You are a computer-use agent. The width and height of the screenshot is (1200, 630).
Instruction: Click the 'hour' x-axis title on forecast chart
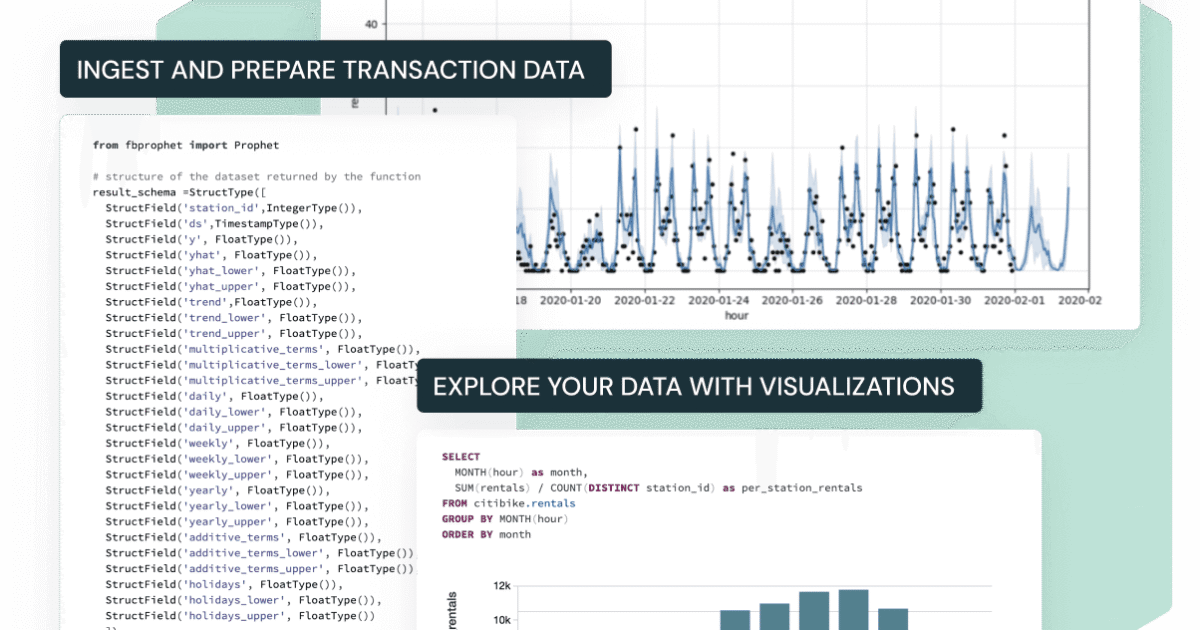(x=737, y=315)
